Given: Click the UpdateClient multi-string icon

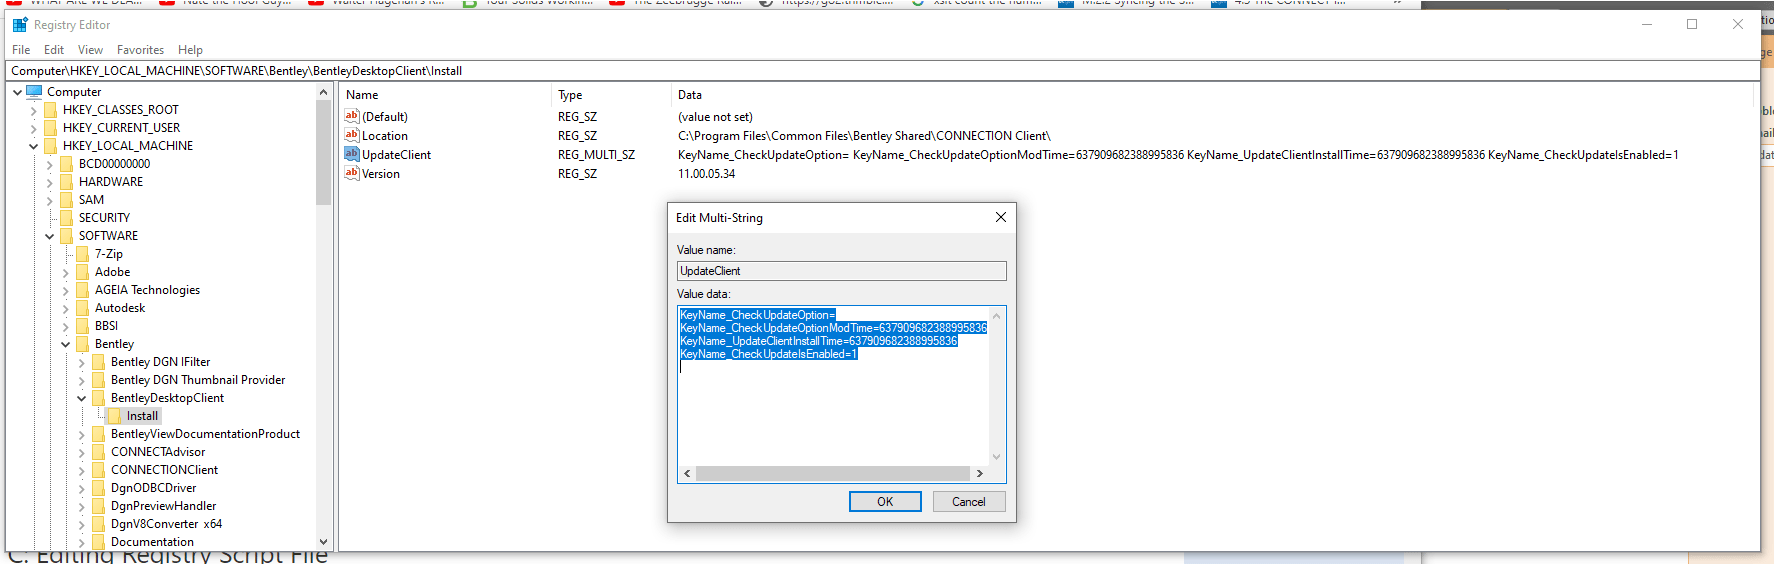Looking at the screenshot, I should point(352,154).
